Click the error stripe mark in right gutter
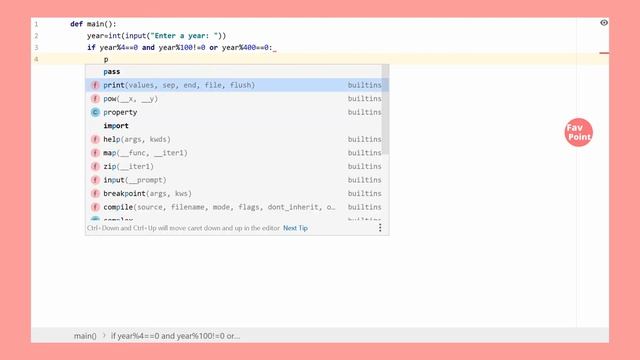Screen dimensions: 640x360 (x=604, y=53)
